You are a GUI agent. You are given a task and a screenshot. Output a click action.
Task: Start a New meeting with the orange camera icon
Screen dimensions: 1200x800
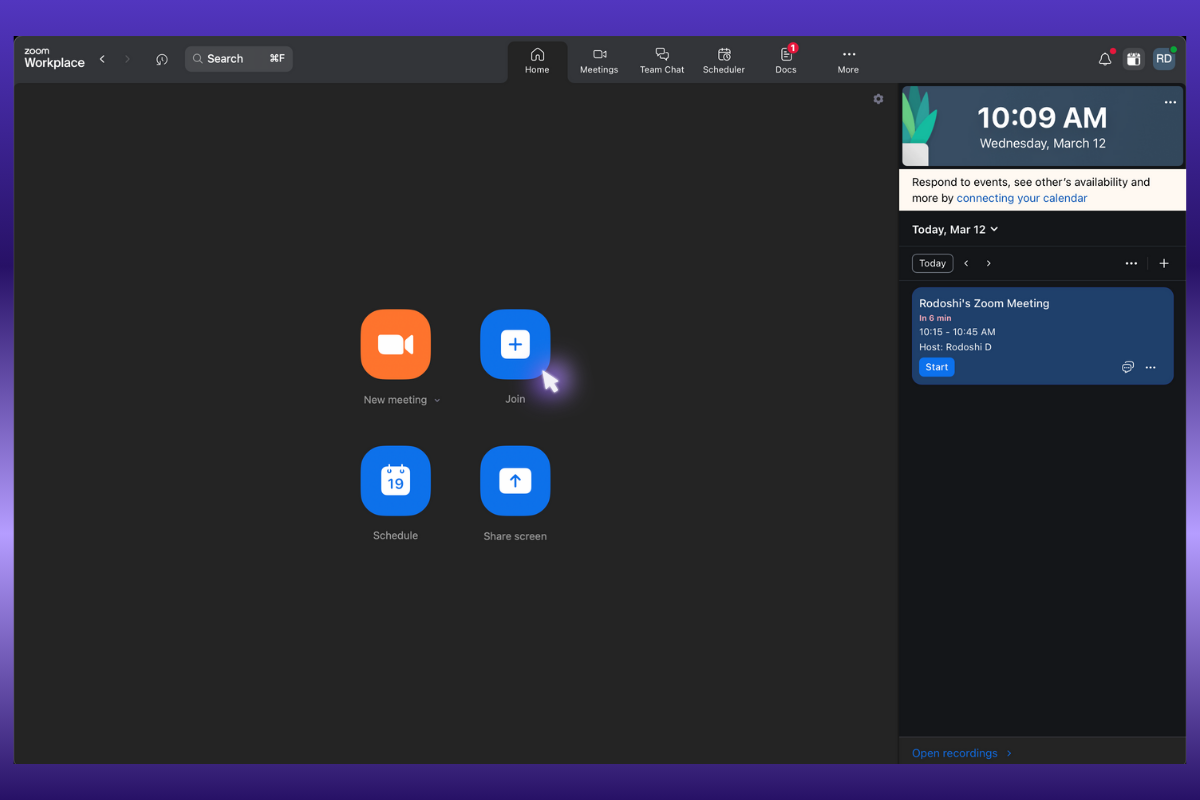[396, 344]
